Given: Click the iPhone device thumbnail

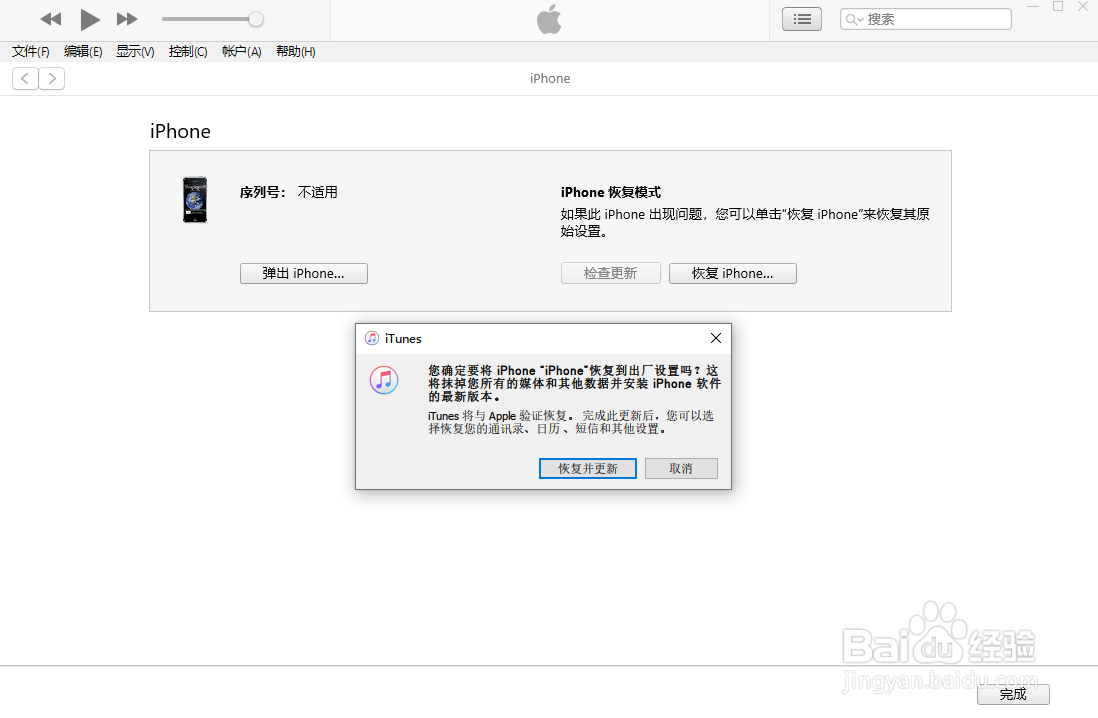Looking at the screenshot, I should (x=194, y=200).
